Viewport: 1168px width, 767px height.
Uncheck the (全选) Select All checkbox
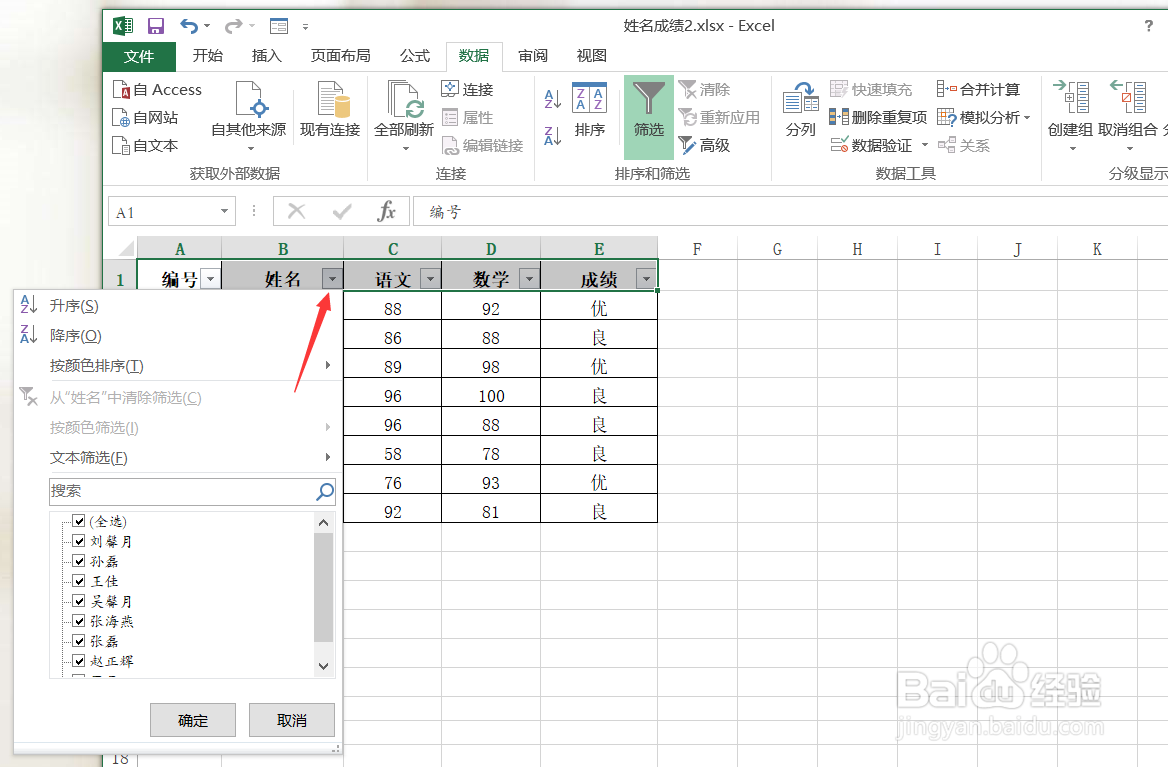click(78, 520)
